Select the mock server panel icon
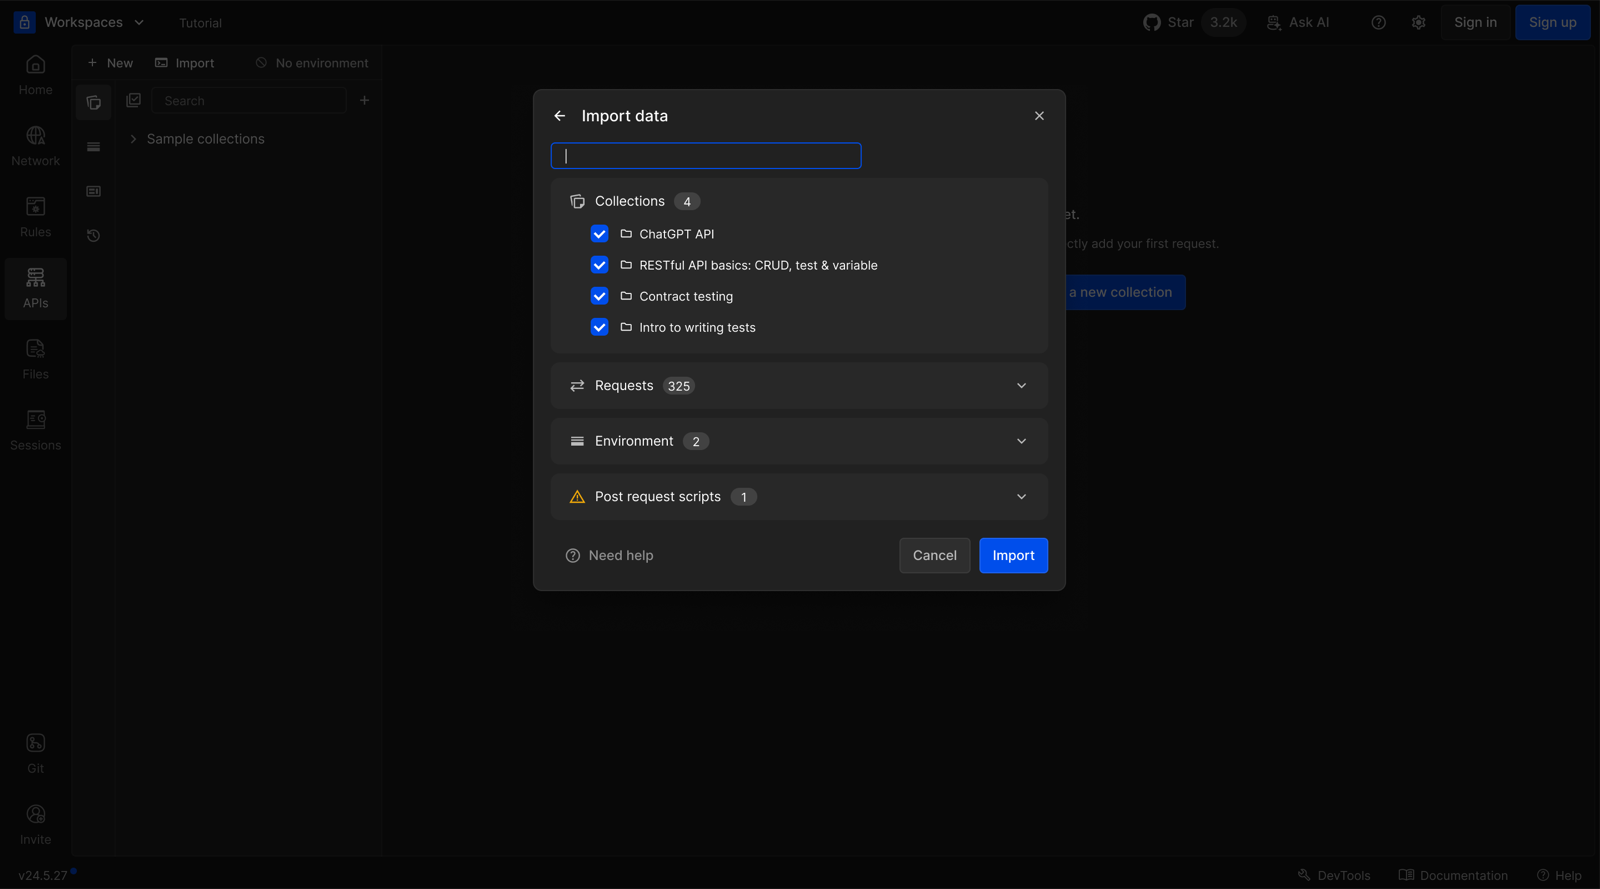Screen dimensions: 1600x889 93,191
